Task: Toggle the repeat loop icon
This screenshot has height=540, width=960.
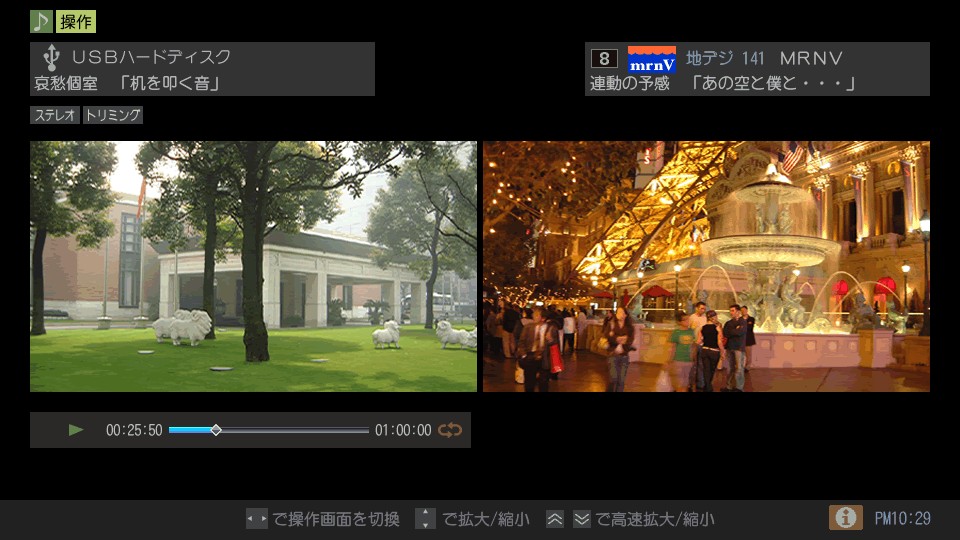Action: pos(450,430)
